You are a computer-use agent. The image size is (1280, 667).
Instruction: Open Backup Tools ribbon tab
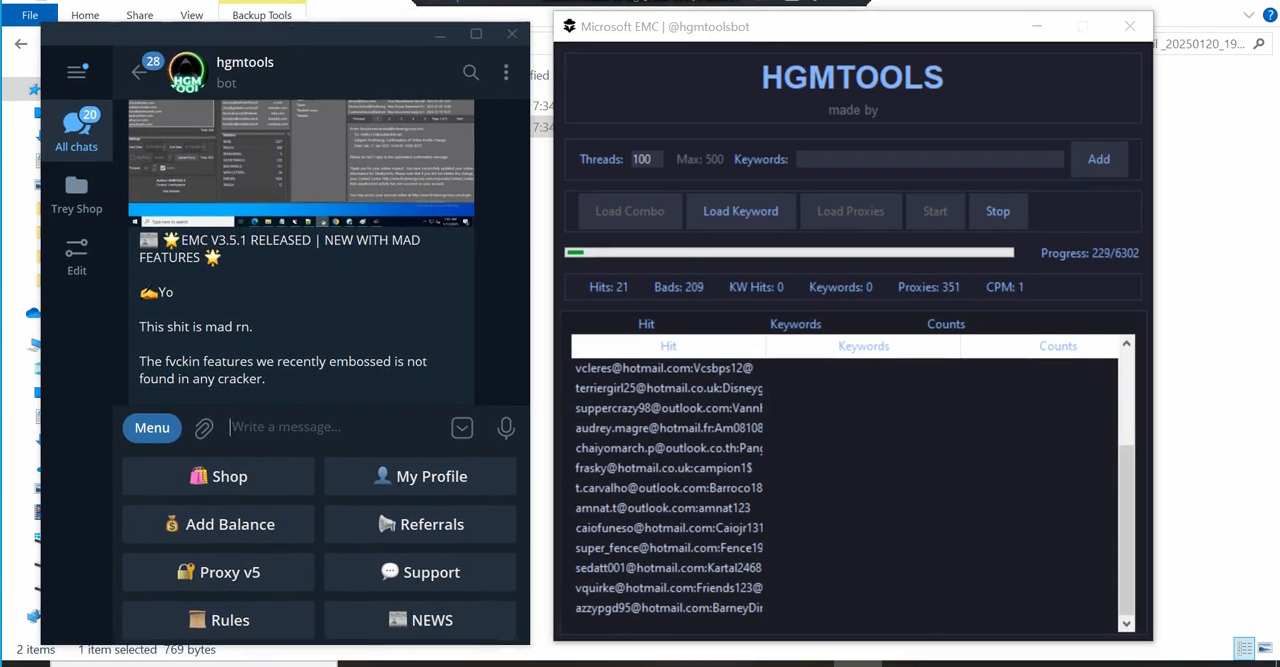262,15
